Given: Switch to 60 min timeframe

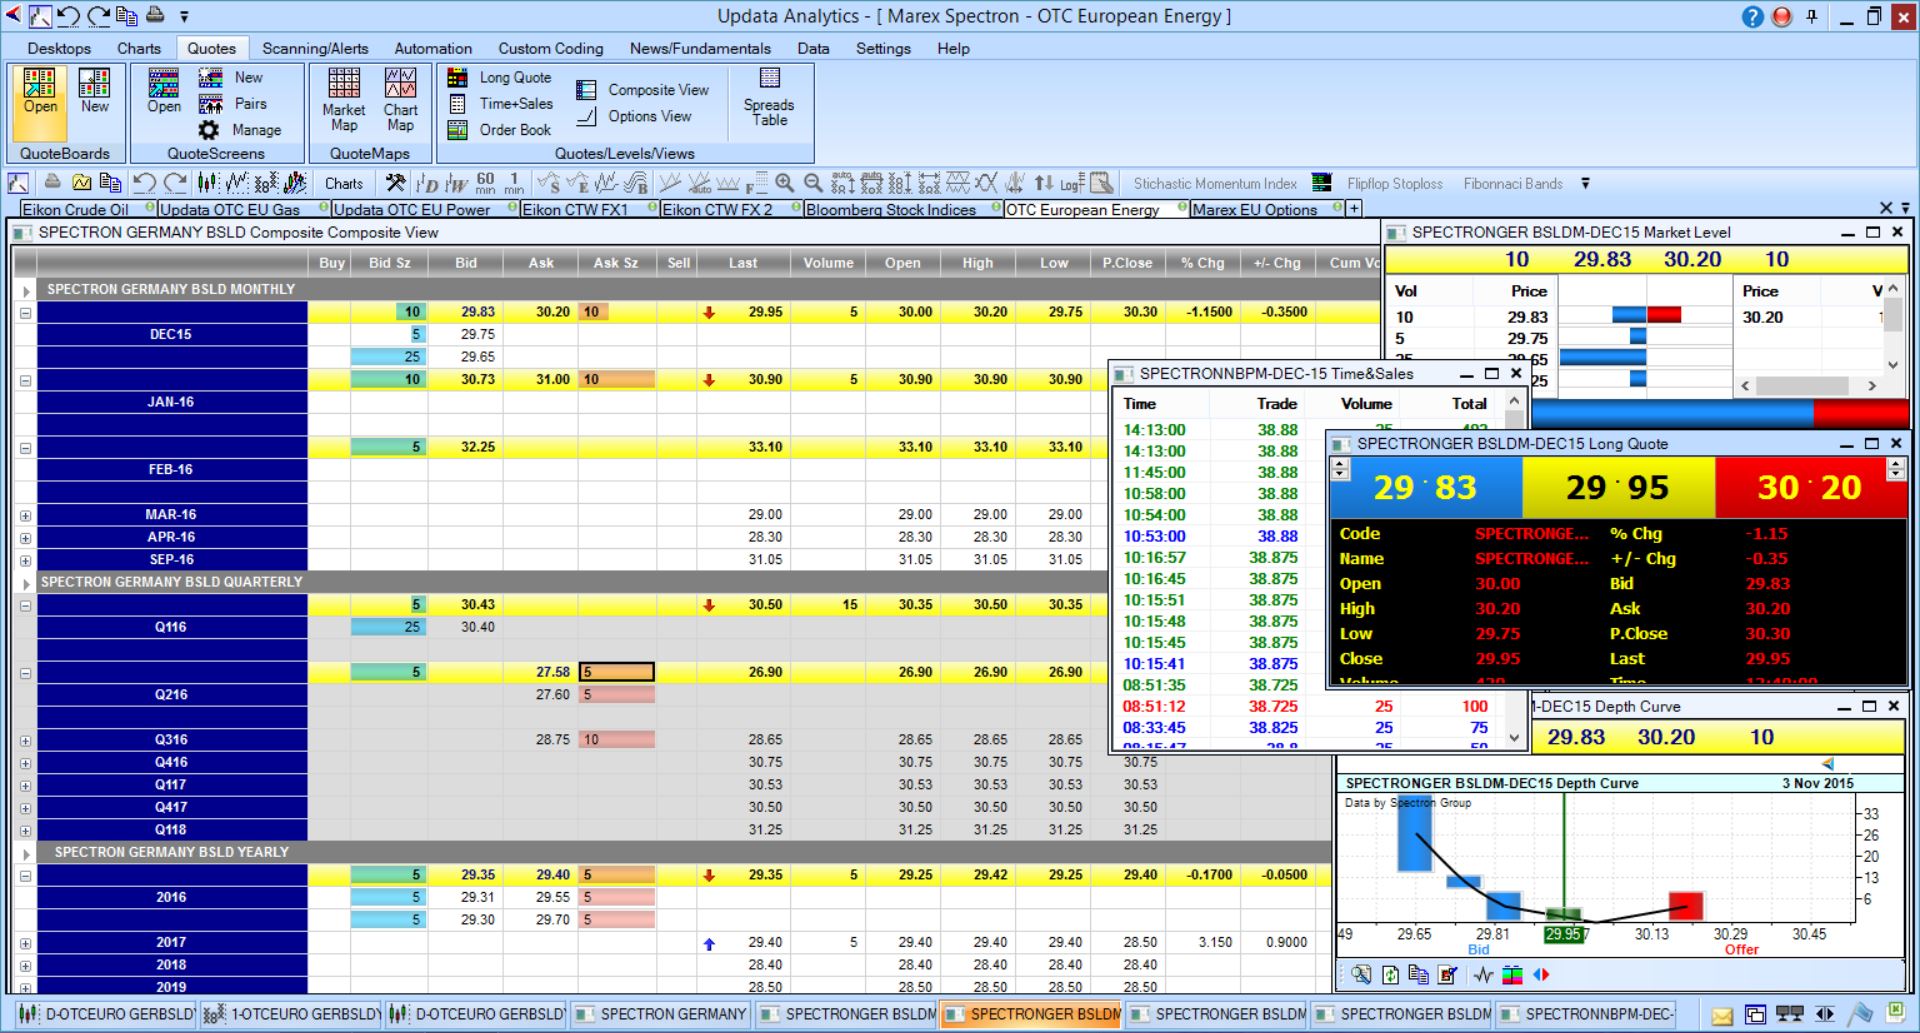Looking at the screenshot, I should pos(485,183).
